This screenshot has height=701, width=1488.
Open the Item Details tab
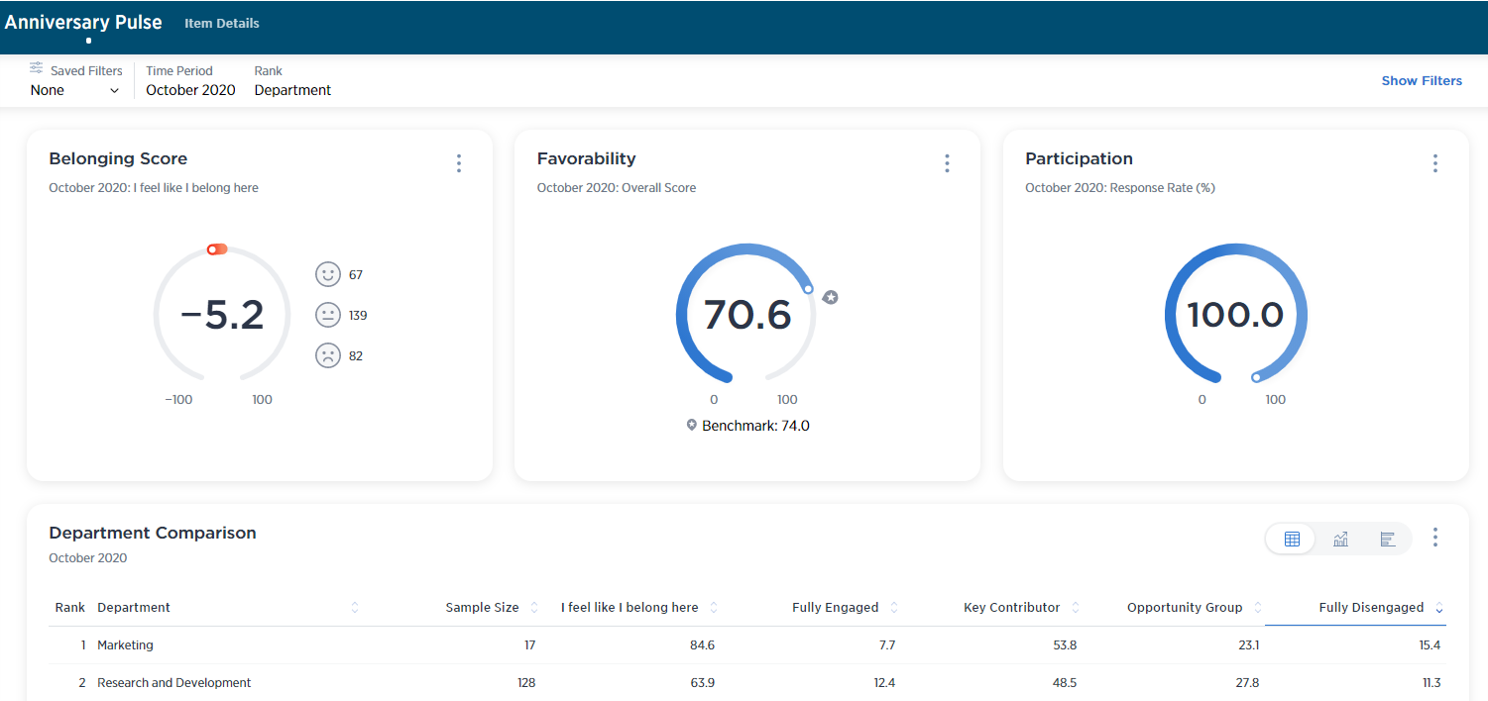(x=222, y=23)
